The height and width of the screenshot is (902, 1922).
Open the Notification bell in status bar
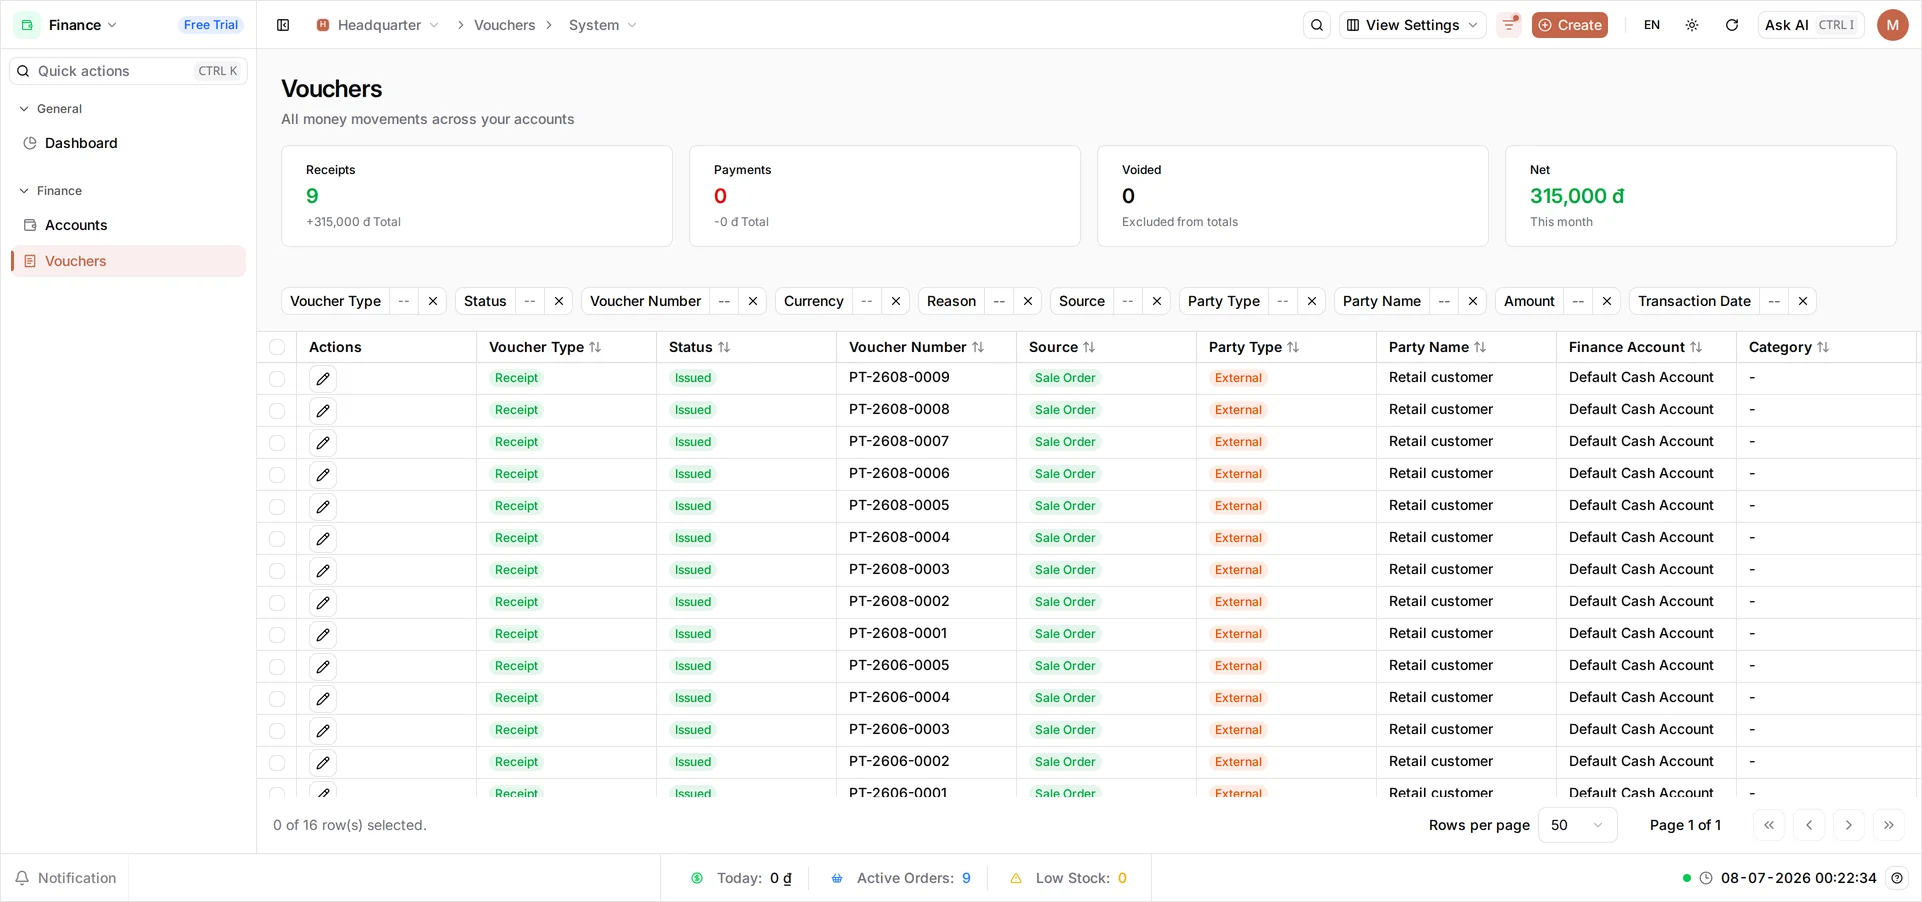click(x=66, y=878)
